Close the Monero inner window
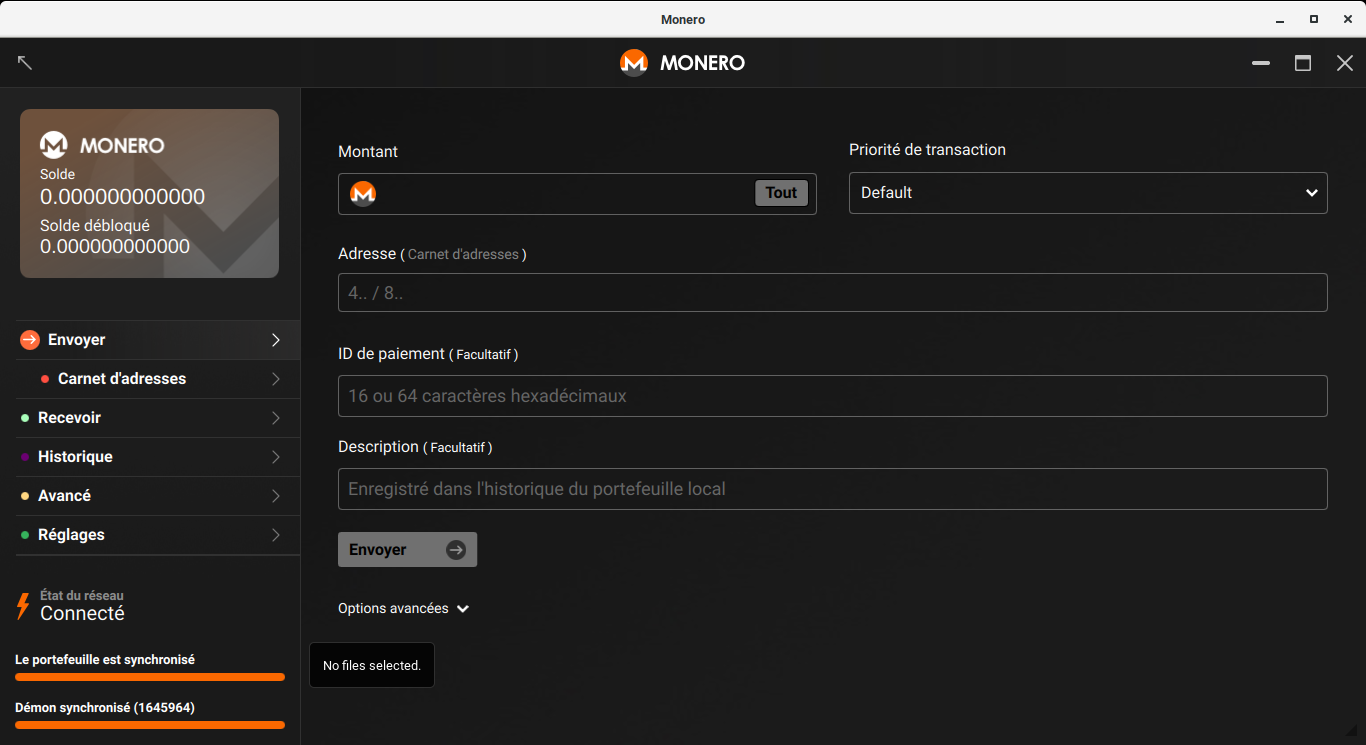The image size is (1366, 745). tap(1345, 63)
